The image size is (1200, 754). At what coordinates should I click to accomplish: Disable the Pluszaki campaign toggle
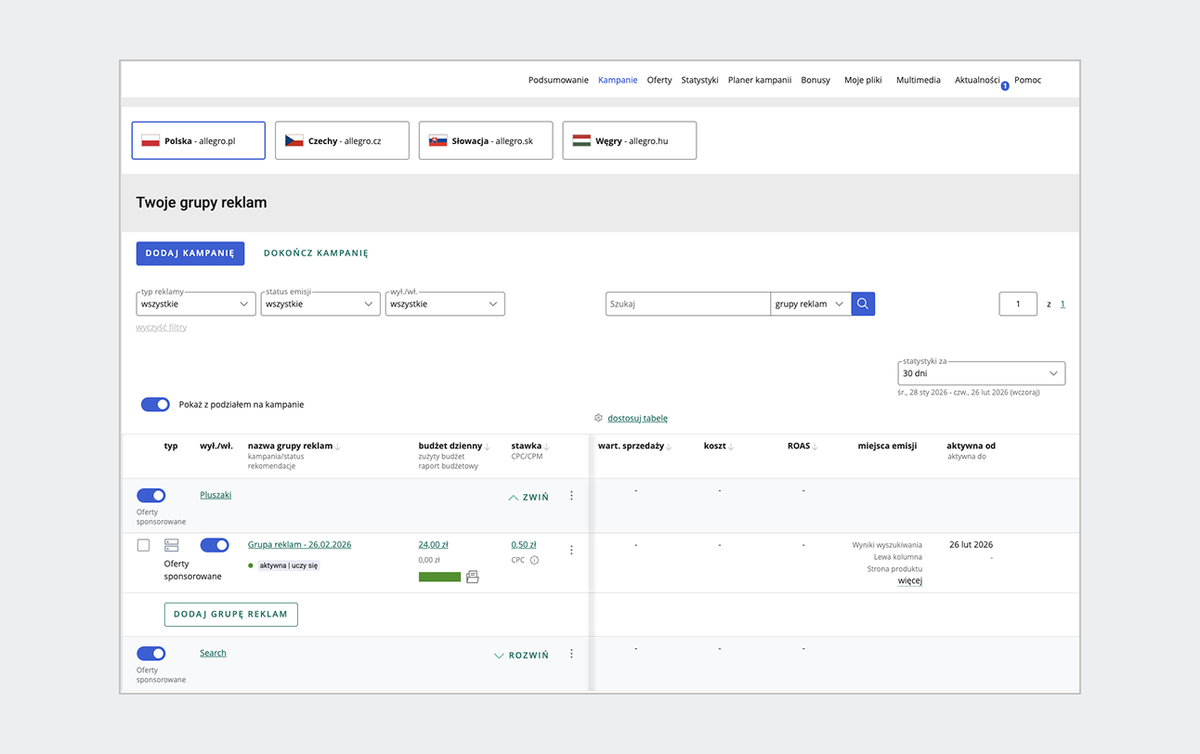point(151,495)
